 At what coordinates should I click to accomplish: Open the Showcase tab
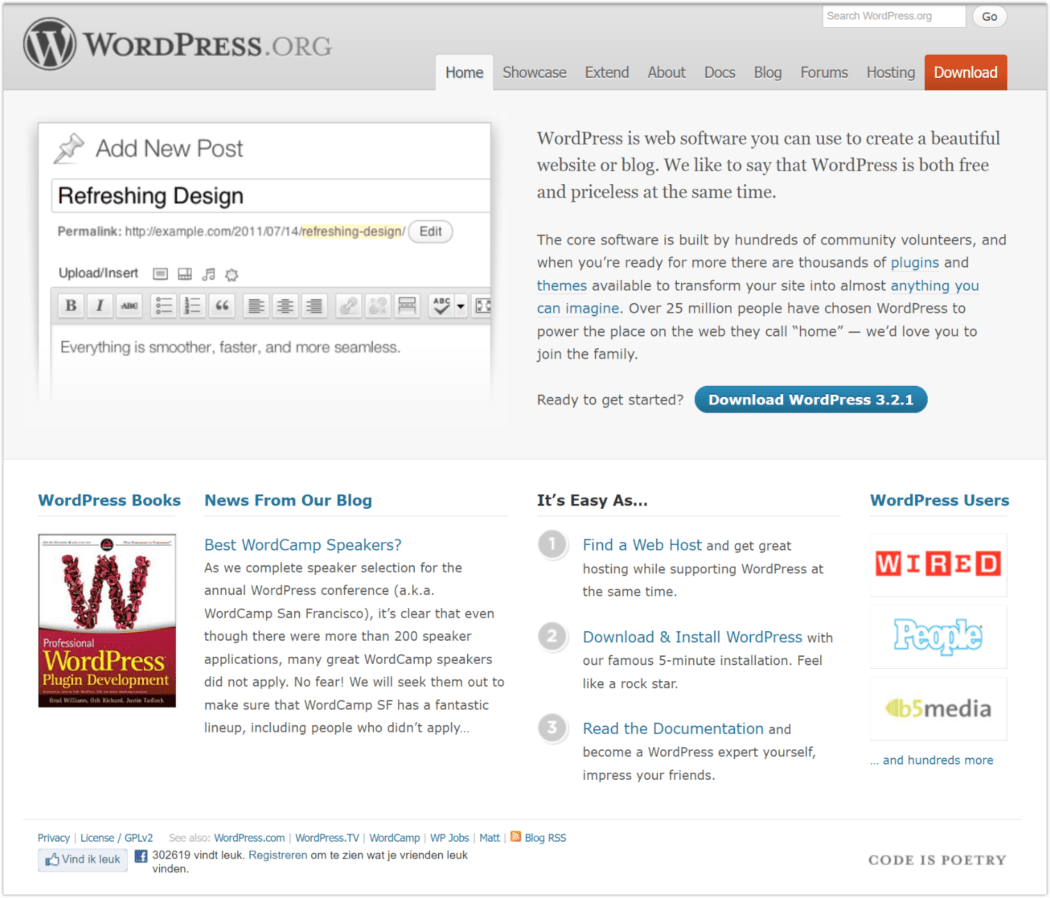(x=534, y=72)
